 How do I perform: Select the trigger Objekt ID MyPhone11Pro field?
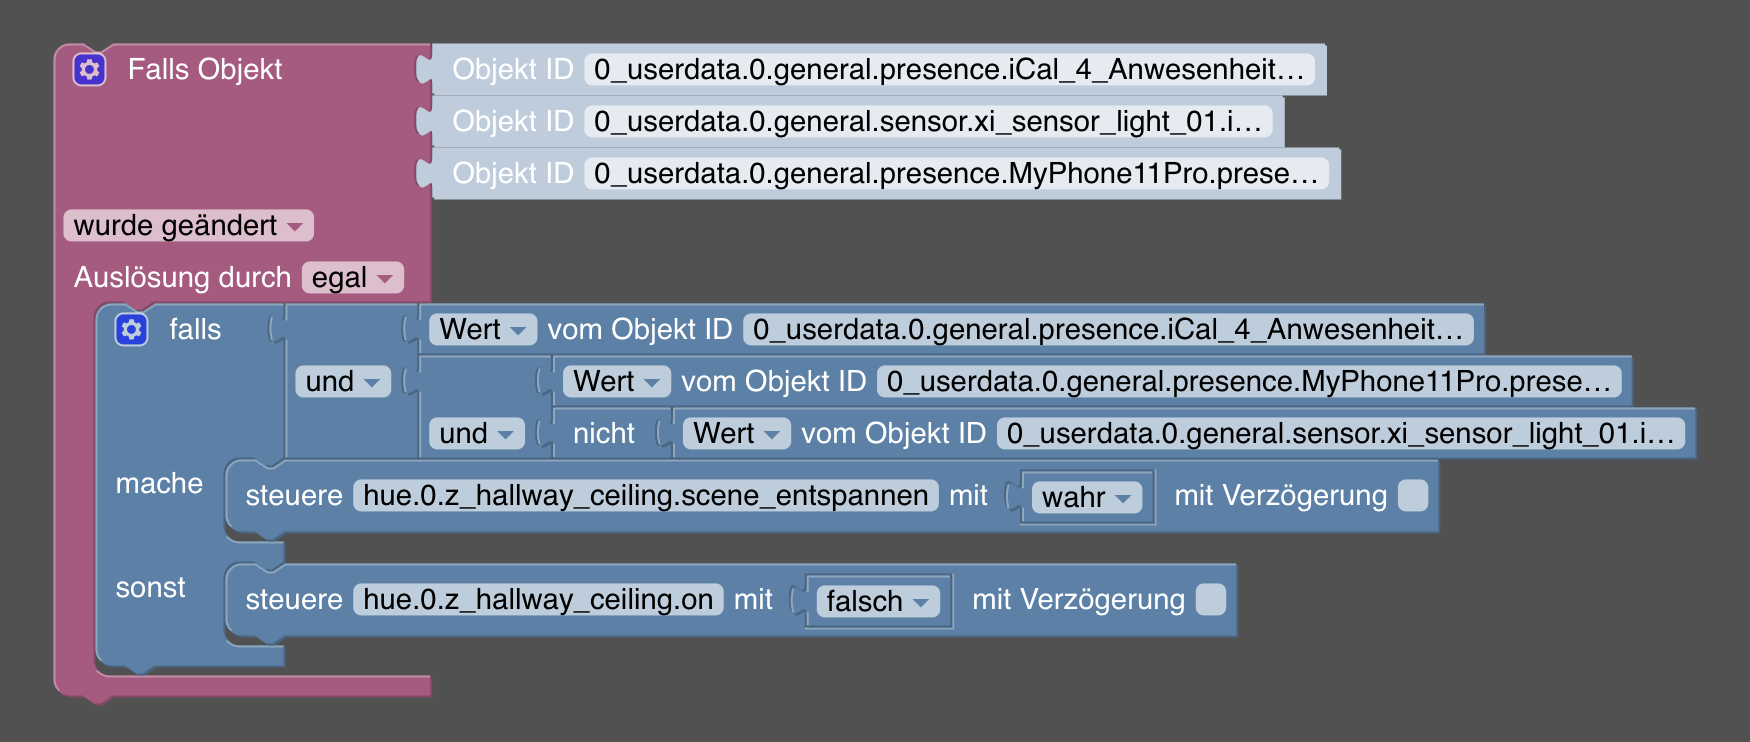coord(956,173)
